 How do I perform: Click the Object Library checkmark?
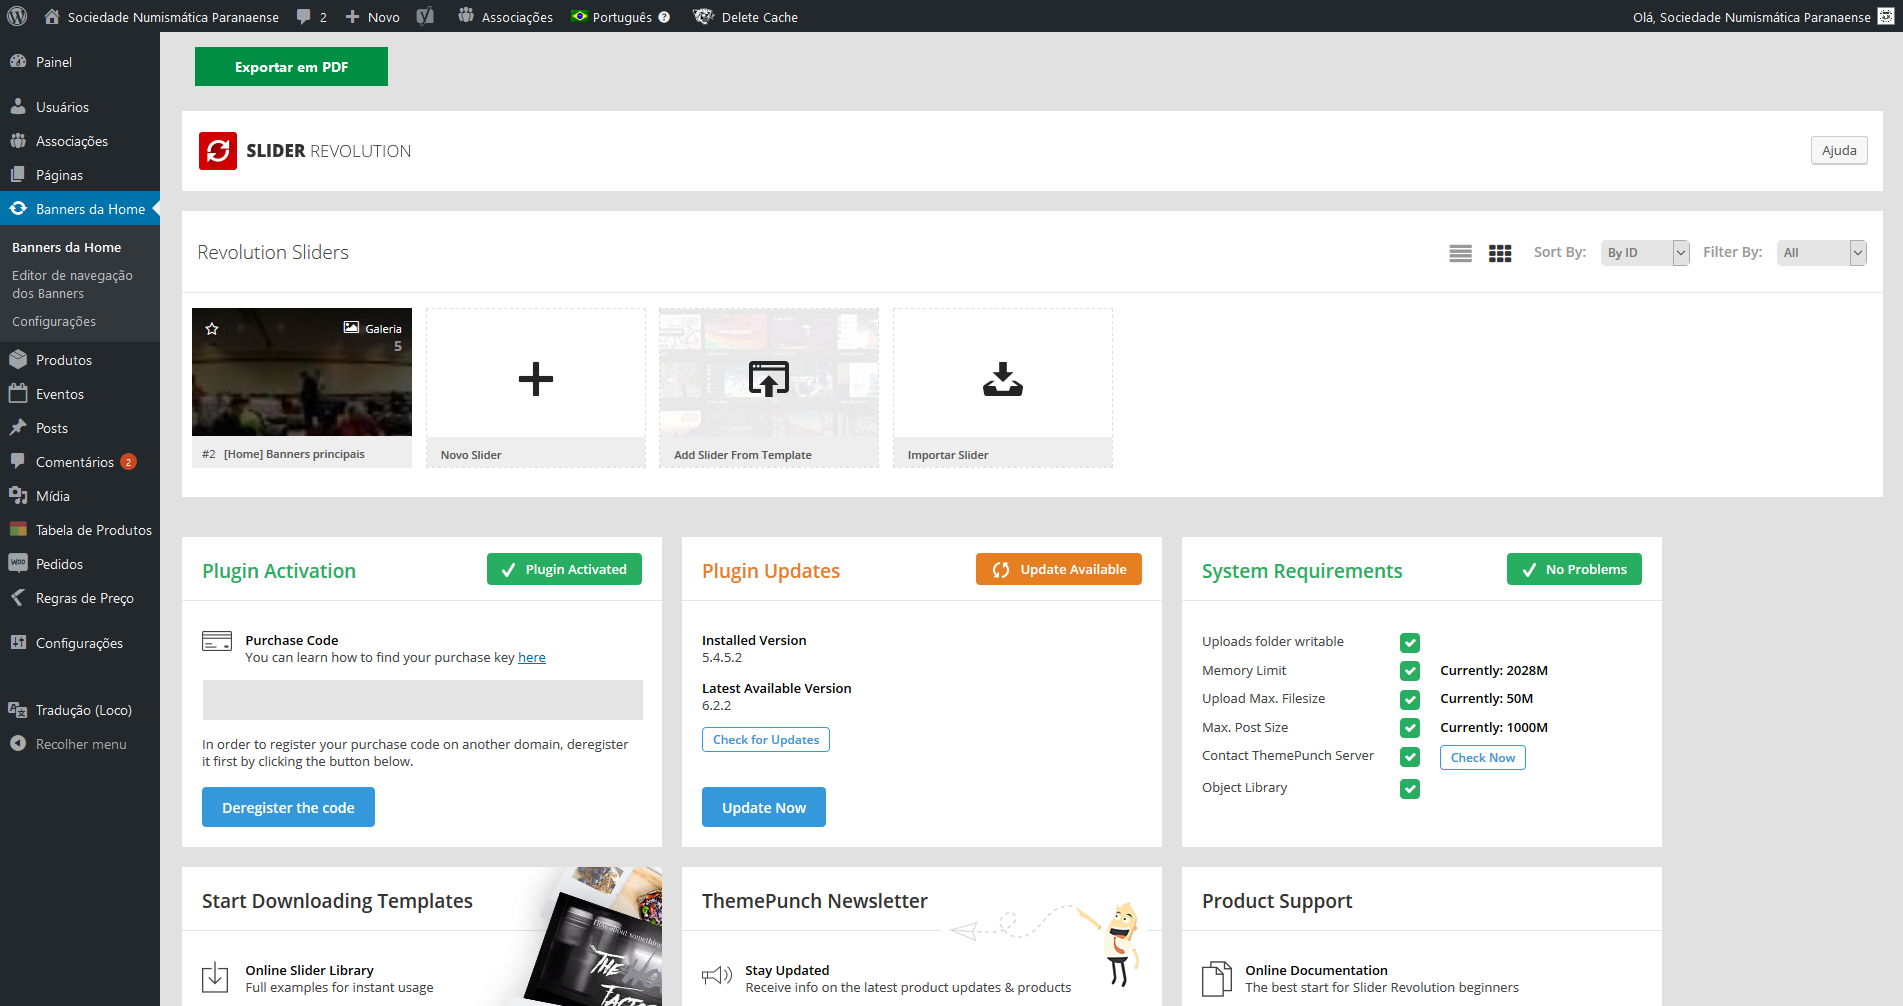pyautogui.click(x=1410, y=789)
